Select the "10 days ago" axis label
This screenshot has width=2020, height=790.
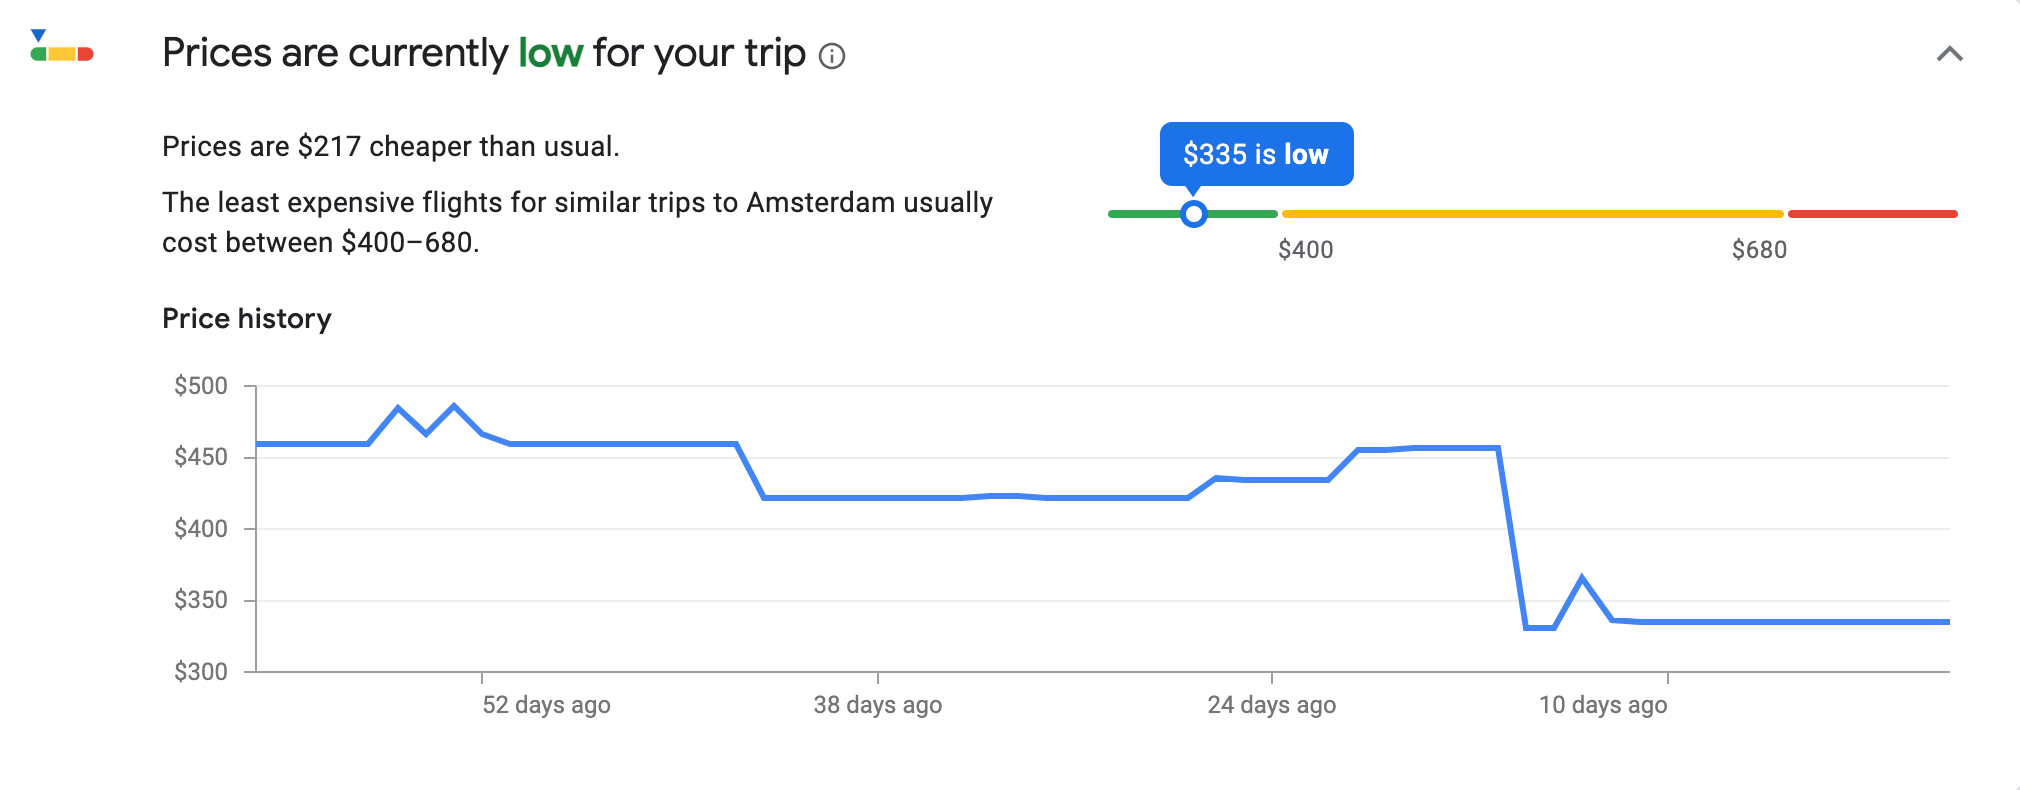[x=1602, y=705]
